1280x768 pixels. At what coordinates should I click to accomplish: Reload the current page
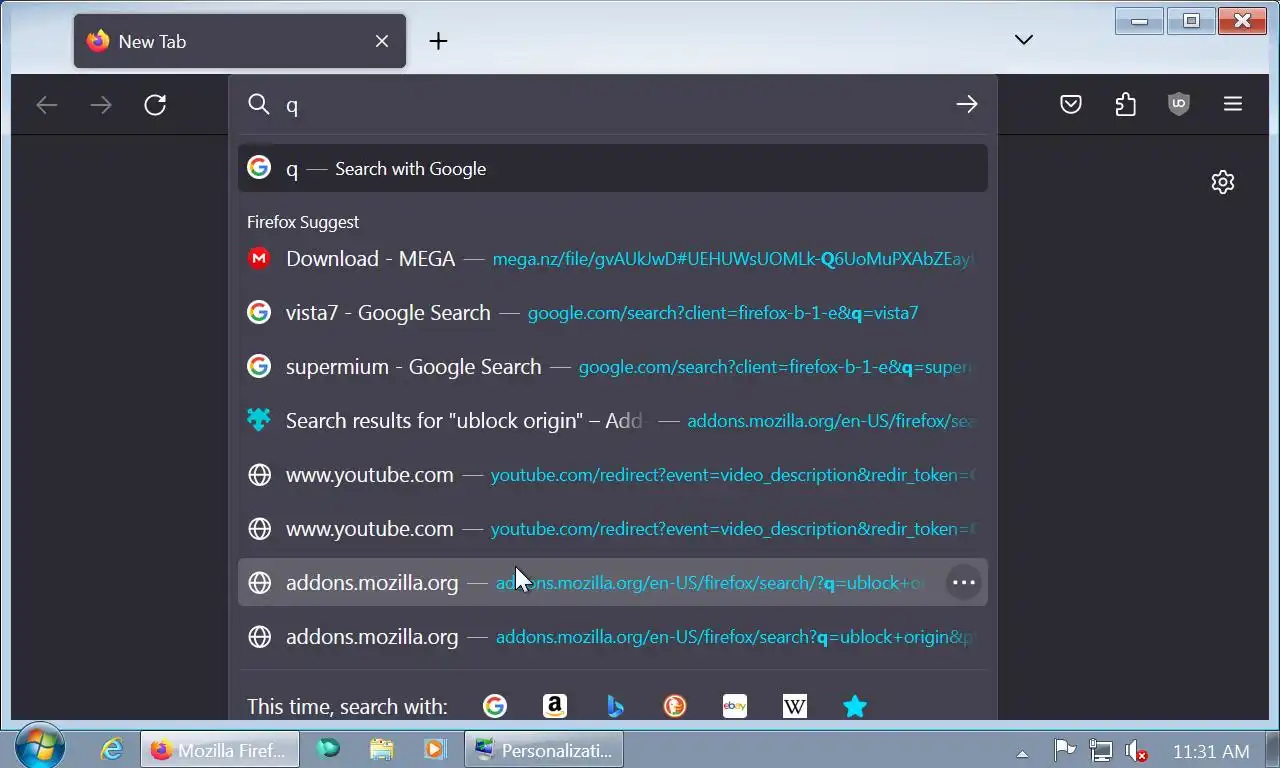tap(155, 105)
